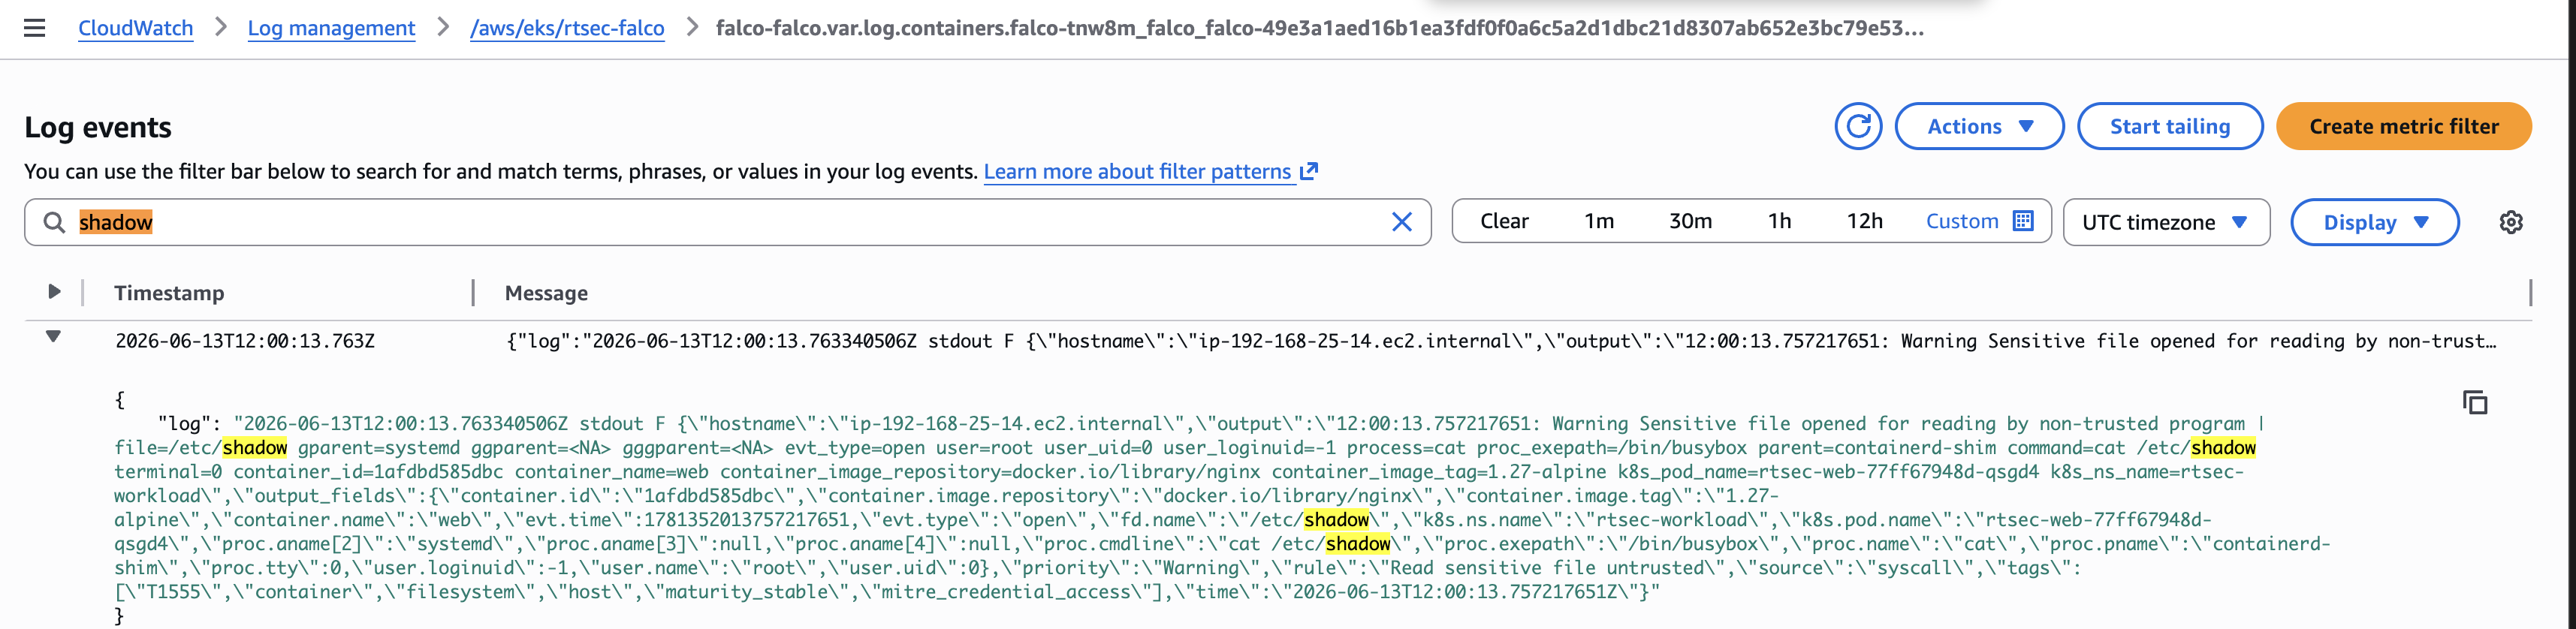This screenshot has height=629, width=2576.
Task: Click the search magnifier icon
Action: [x=54, y=222]
